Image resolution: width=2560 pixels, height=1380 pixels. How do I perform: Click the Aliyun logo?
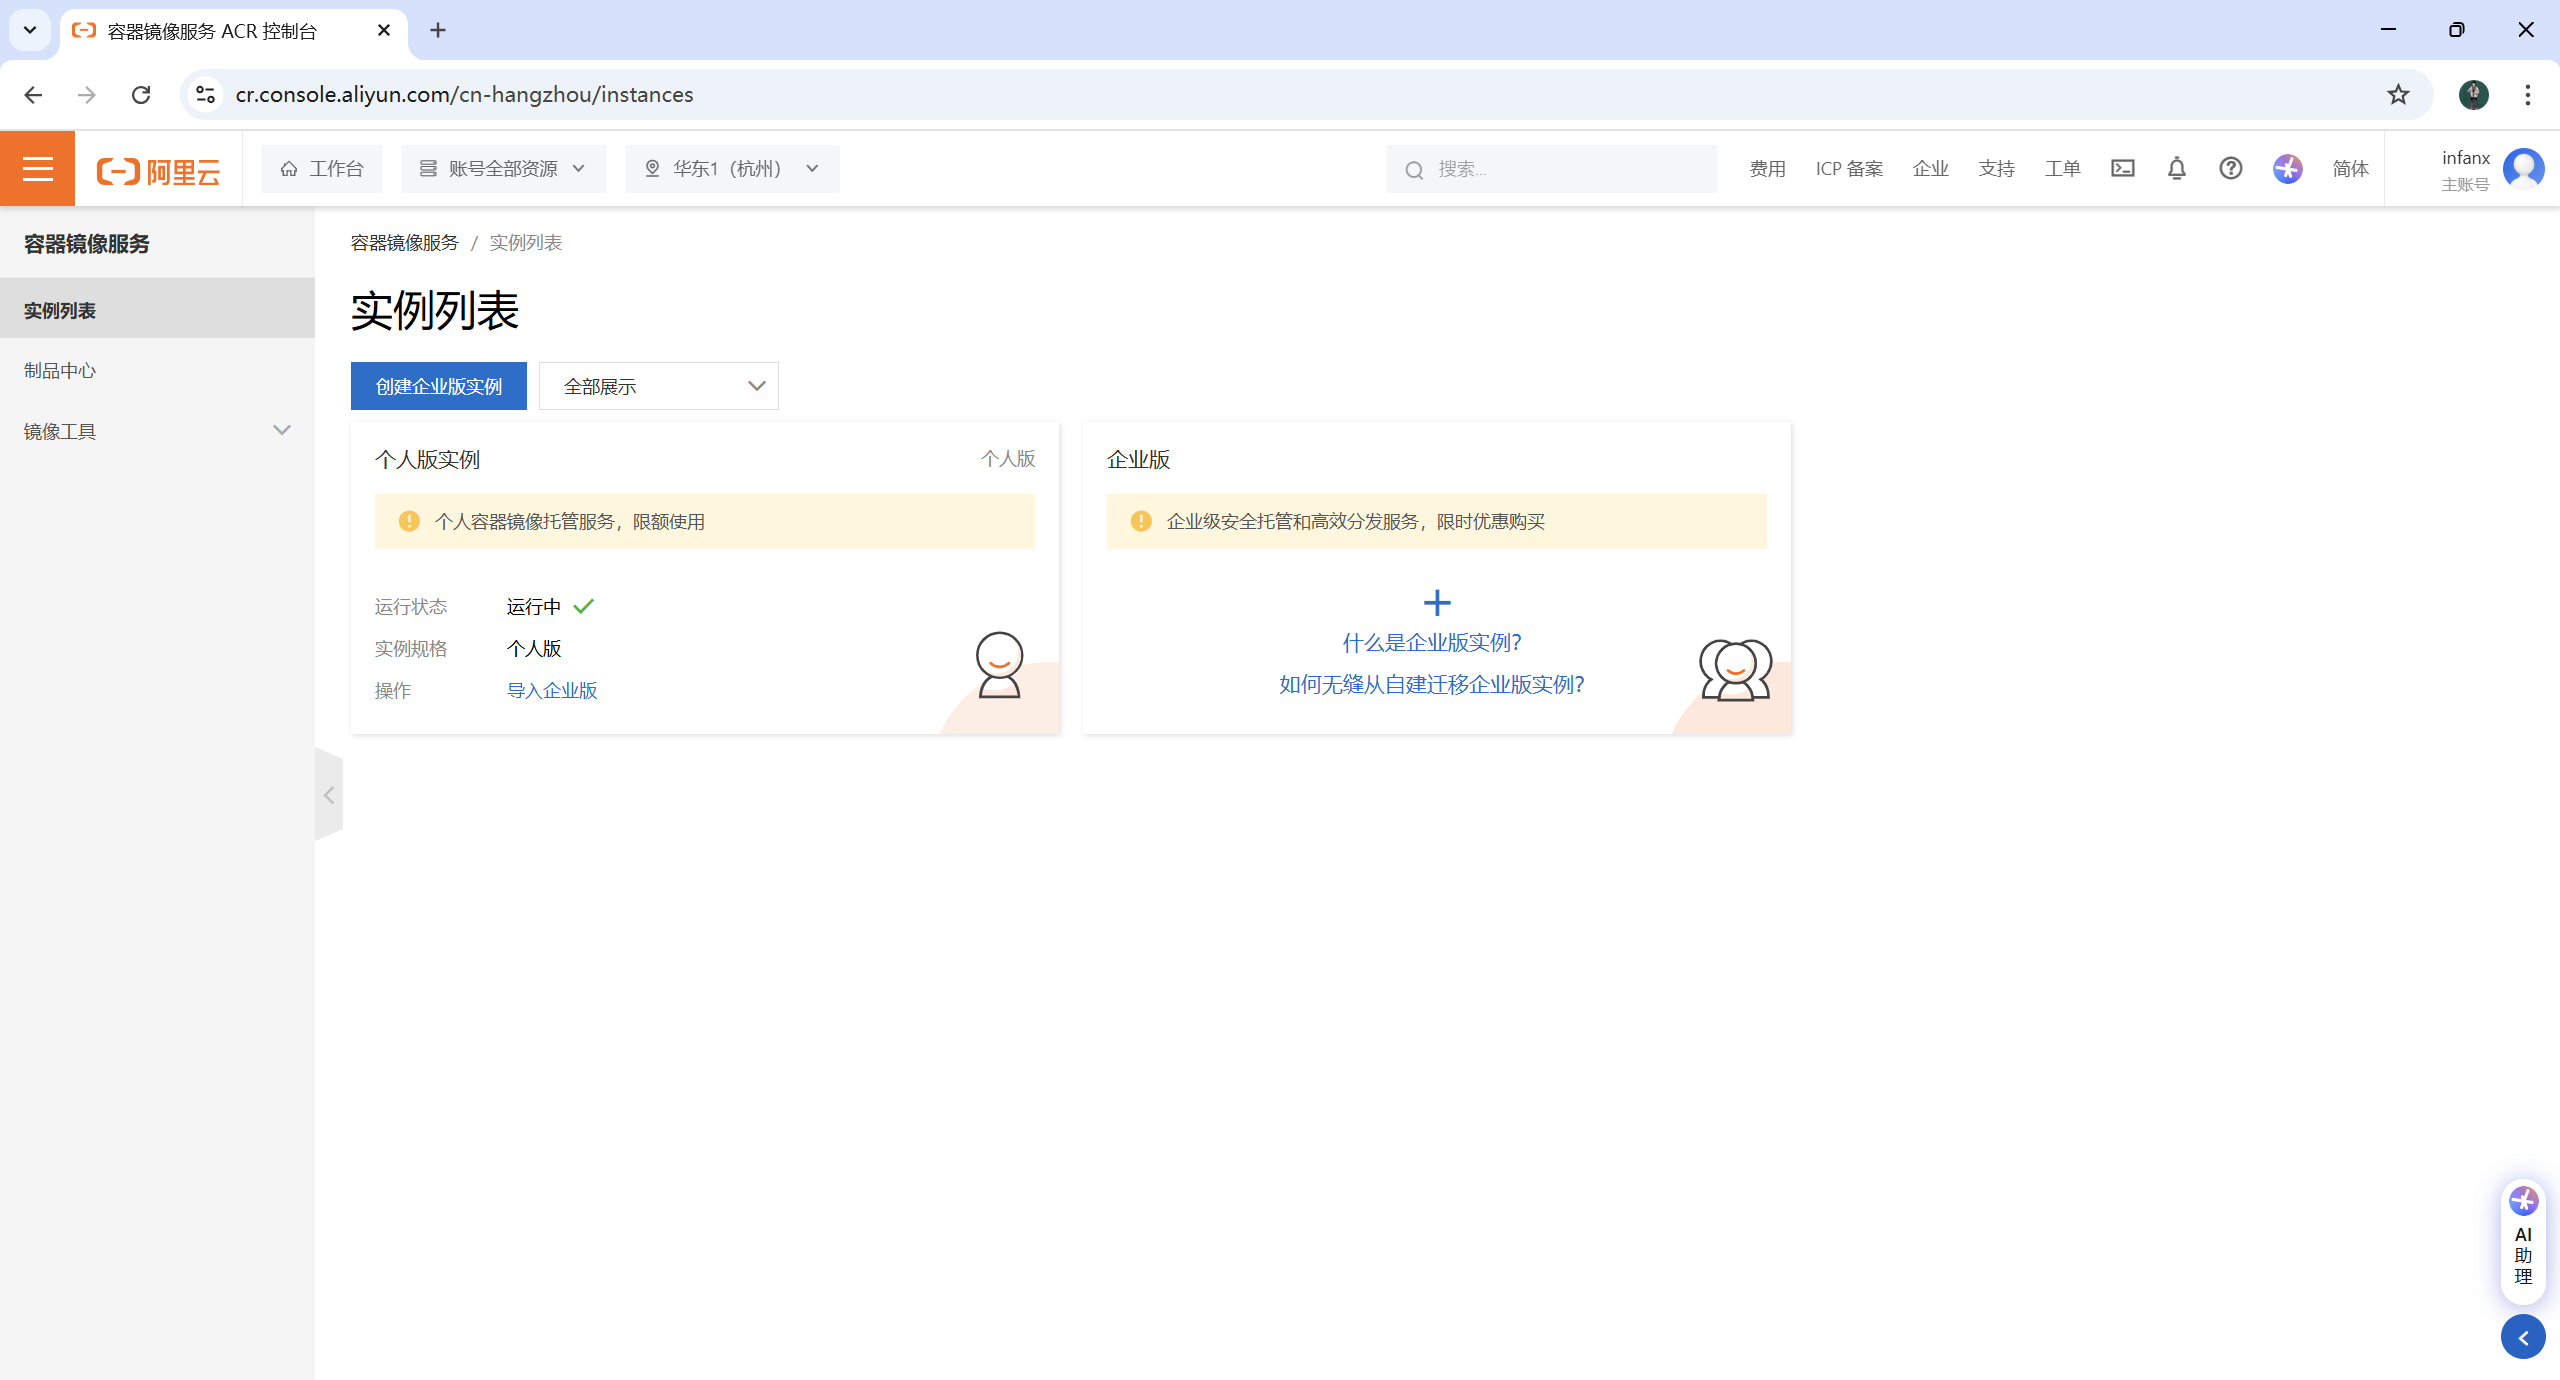tap(158, 171)
